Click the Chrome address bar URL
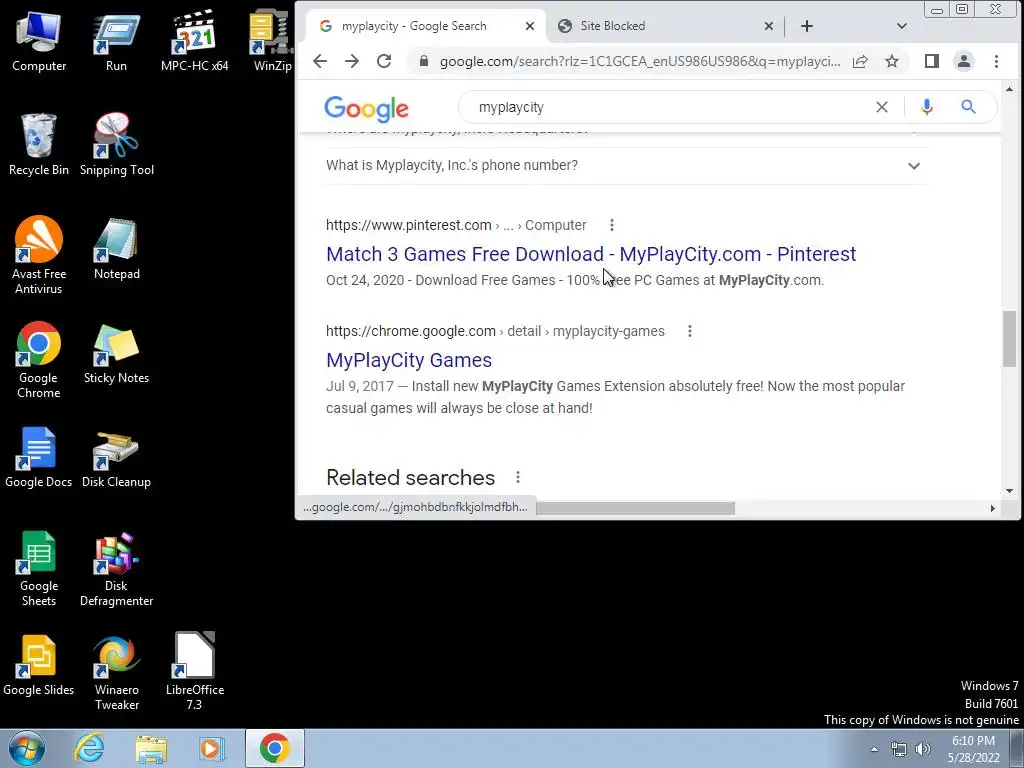Viewport: 1024px width, 768px height. (640, 61)
